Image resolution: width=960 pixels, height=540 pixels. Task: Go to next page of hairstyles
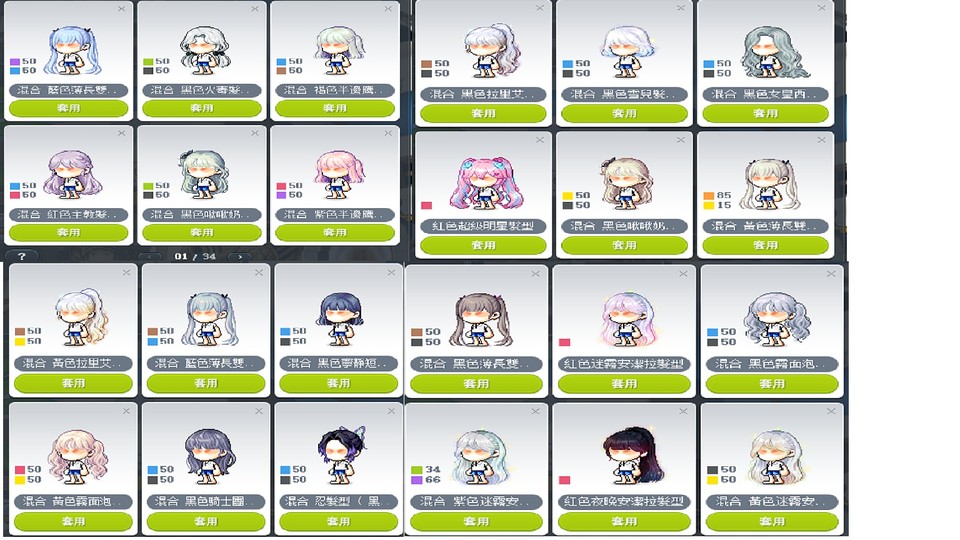[x=239, y=257]
